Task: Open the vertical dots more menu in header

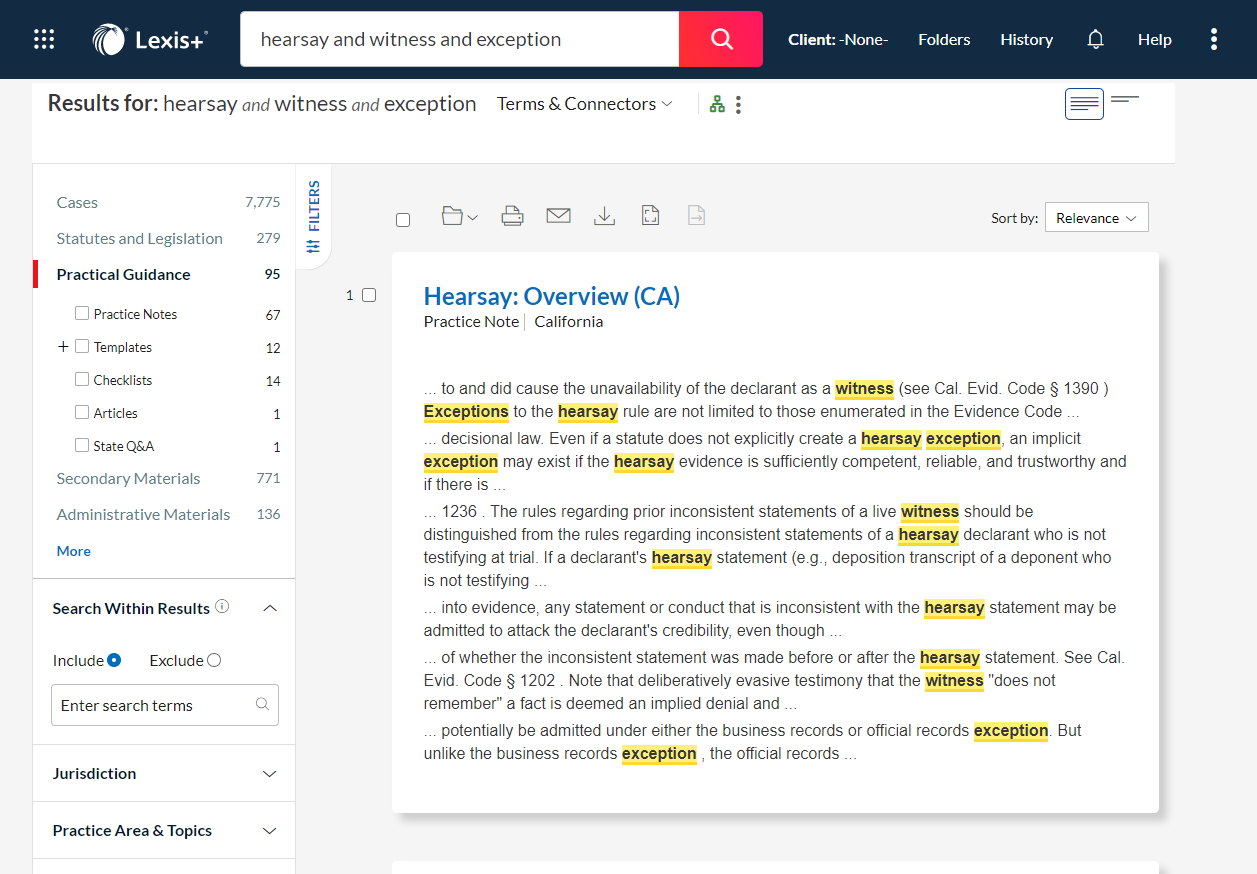Action: [x=1214, y=39]
